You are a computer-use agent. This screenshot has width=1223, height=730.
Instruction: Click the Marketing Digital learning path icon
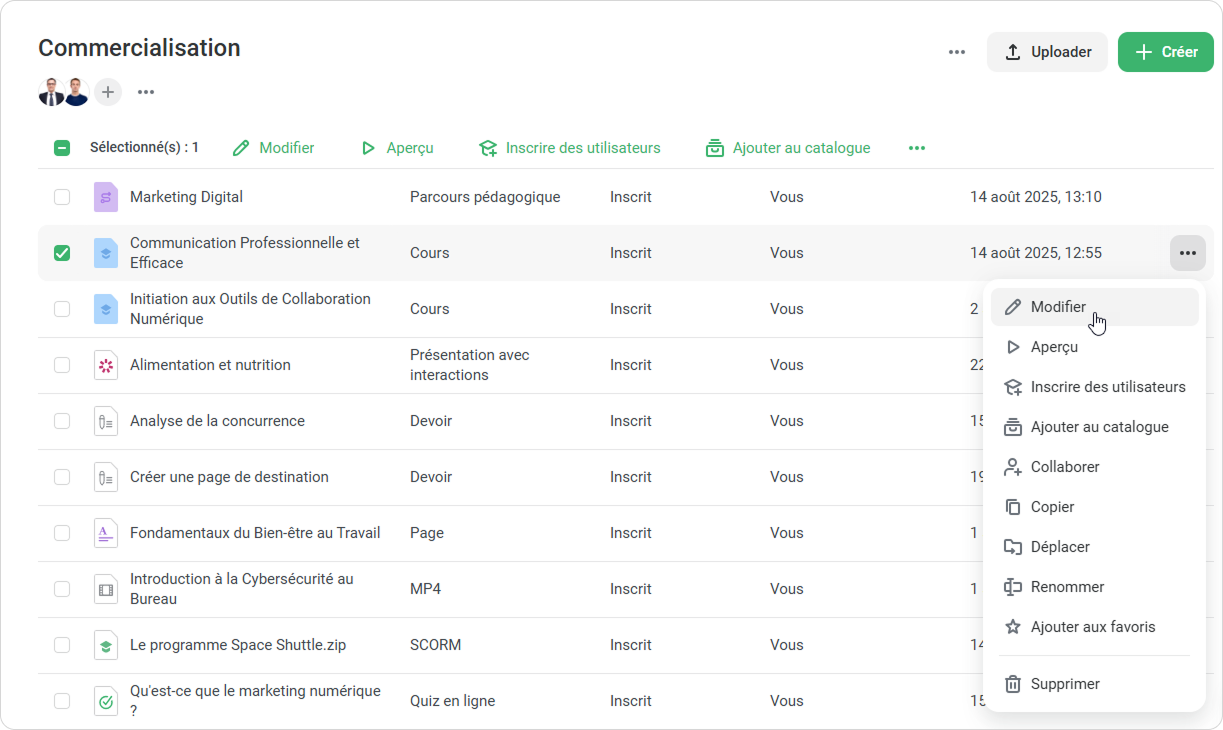(106, 197)
